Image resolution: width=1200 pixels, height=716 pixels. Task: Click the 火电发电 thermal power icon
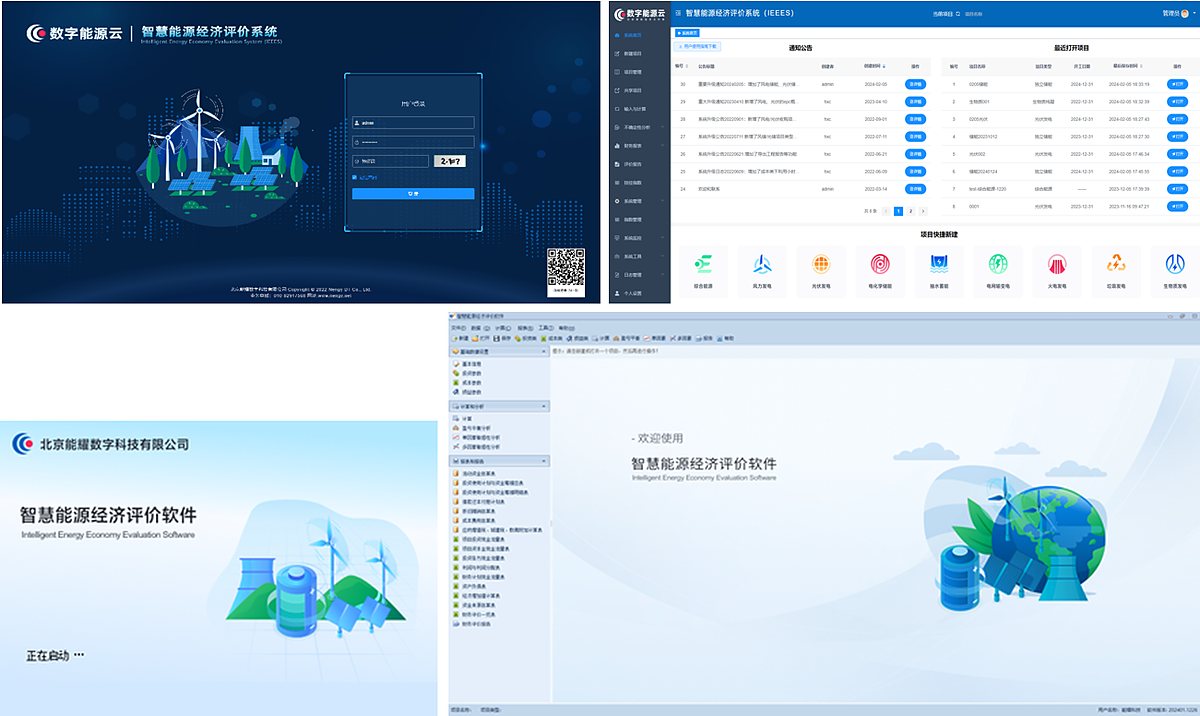(1057, 264)
